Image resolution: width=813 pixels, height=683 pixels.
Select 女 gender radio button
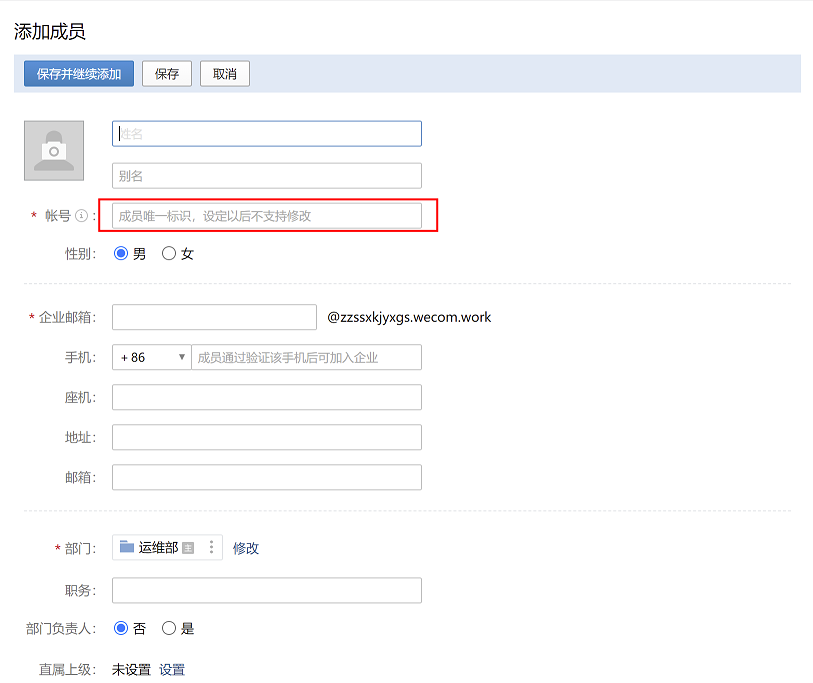click(x=169, y=254)
